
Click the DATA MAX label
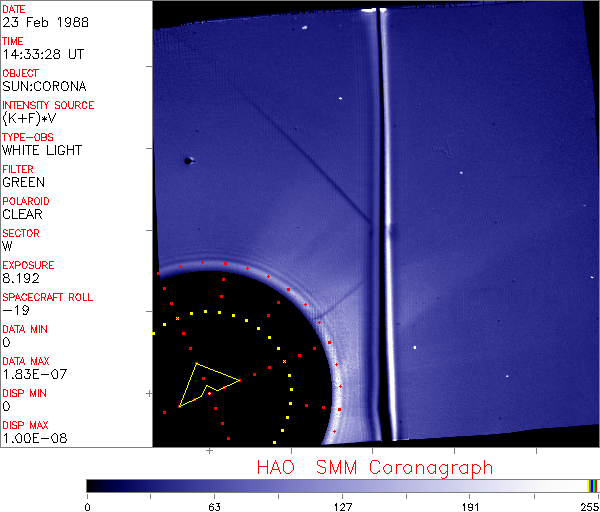click(26, 361)
